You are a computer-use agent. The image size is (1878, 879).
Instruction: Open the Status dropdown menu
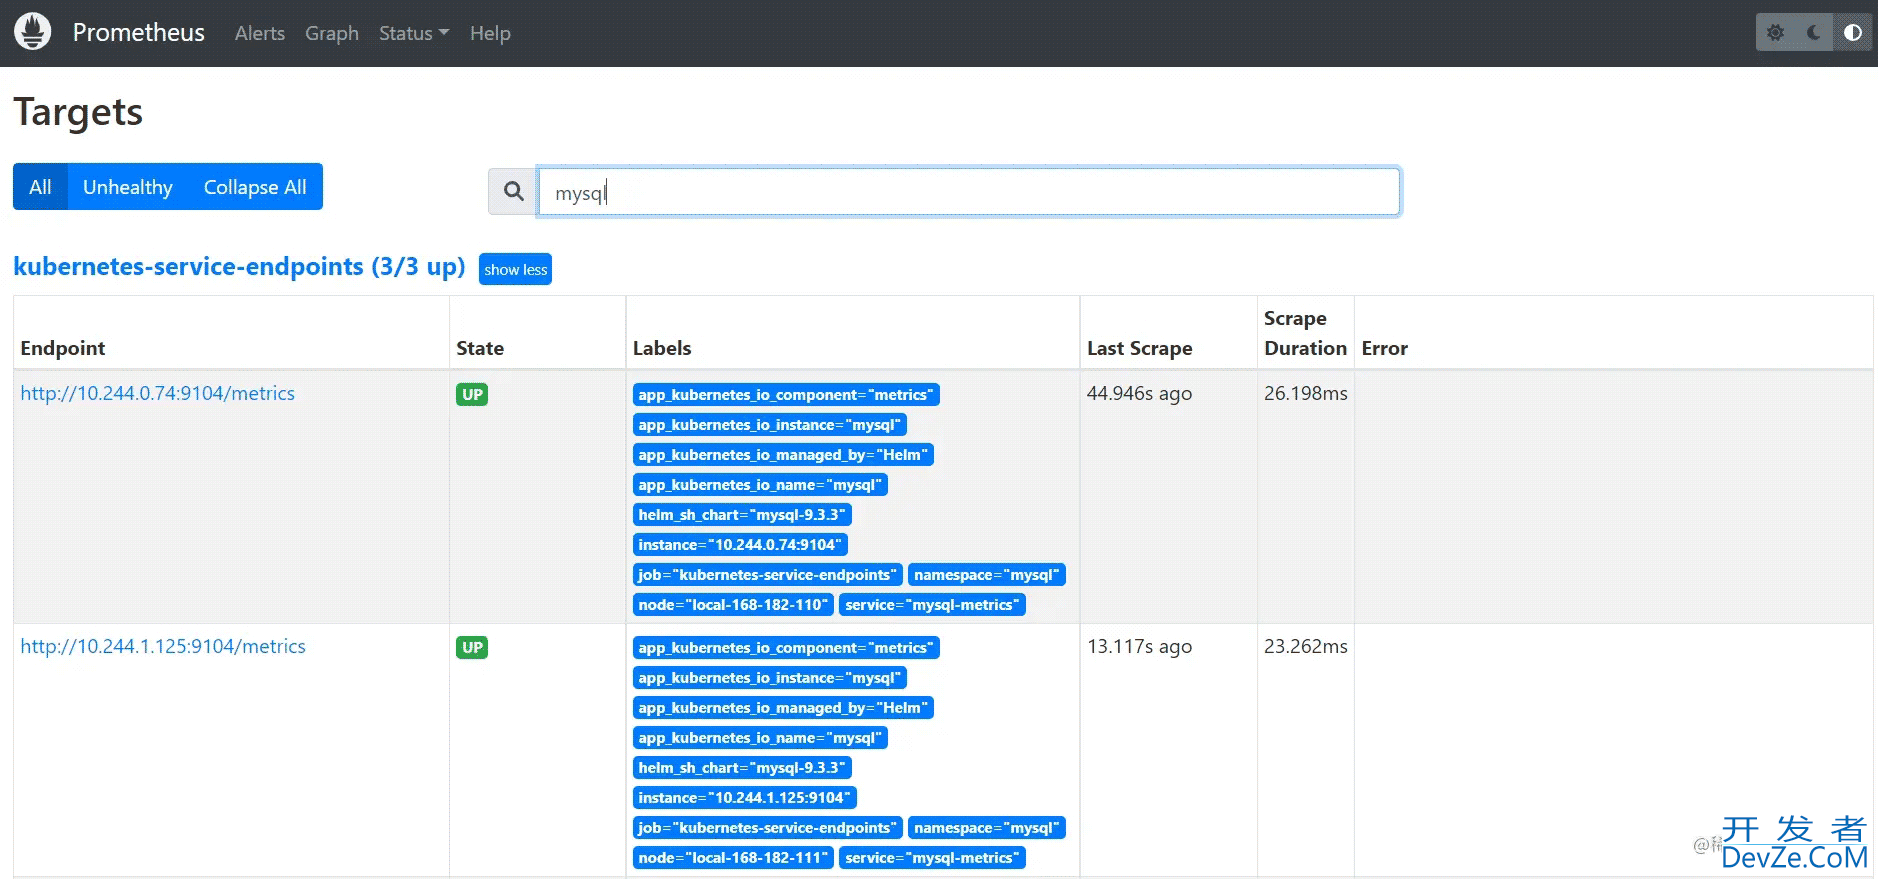pos(414,33)
